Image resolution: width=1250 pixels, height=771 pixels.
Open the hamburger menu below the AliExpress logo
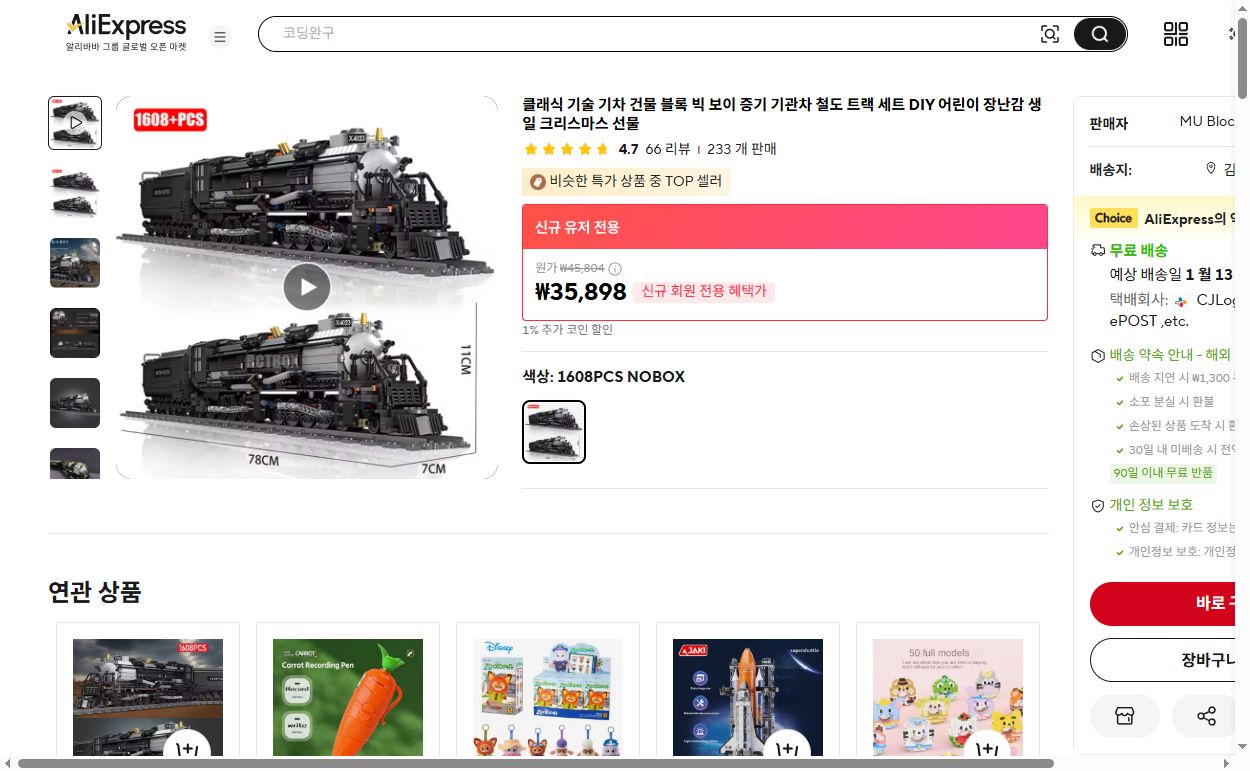(x=220, y=36)
